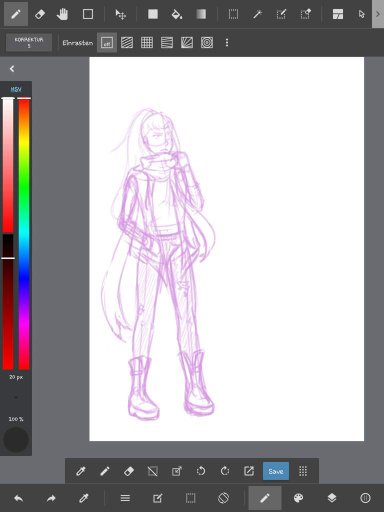Enable the grid snap guide

147,43
